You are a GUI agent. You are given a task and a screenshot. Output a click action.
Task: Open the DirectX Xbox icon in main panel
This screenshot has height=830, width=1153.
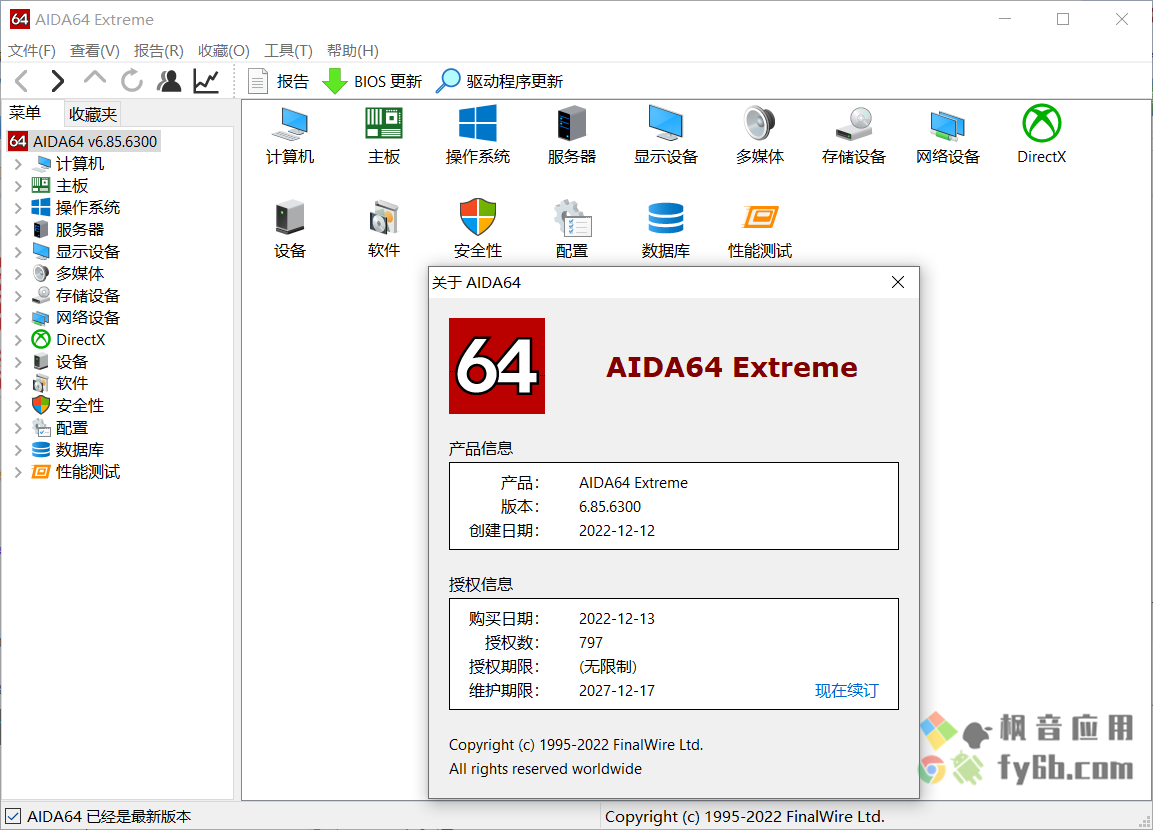[x=1041, y=135]
